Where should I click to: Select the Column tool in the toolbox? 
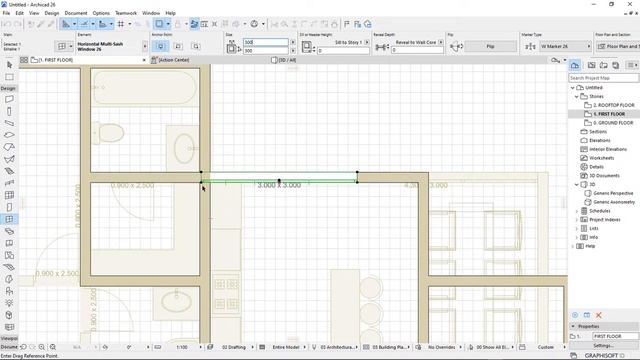coord(9,111)
